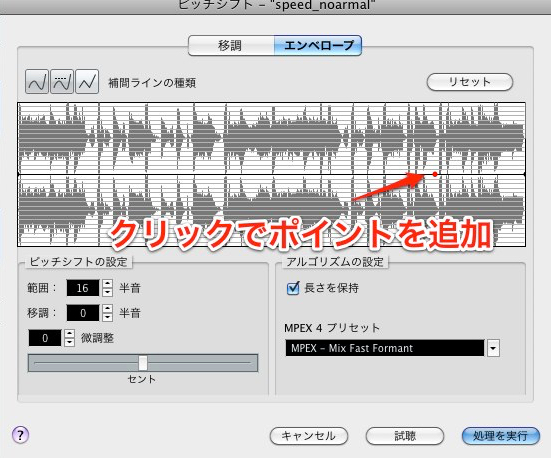Increase the 範囲 semitone value

tap(108, 284)
